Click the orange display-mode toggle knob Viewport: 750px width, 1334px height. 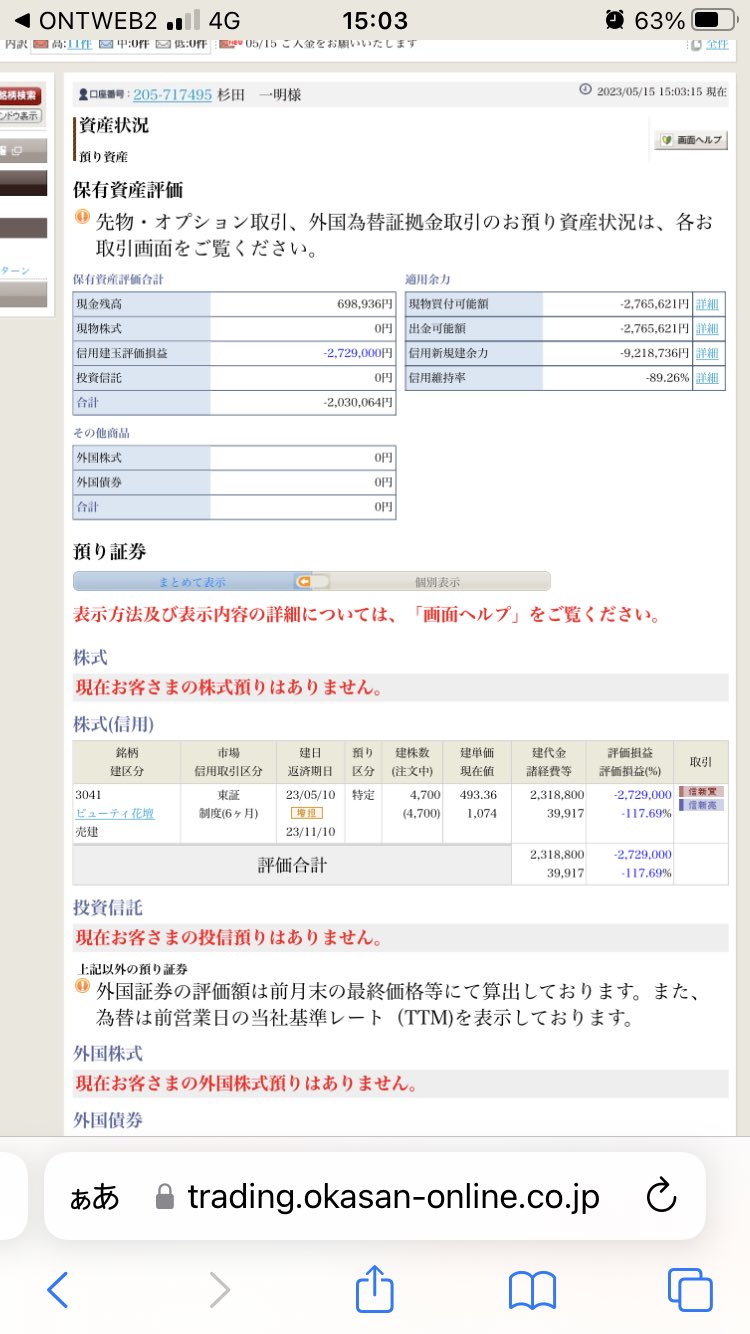coord(304,582)
